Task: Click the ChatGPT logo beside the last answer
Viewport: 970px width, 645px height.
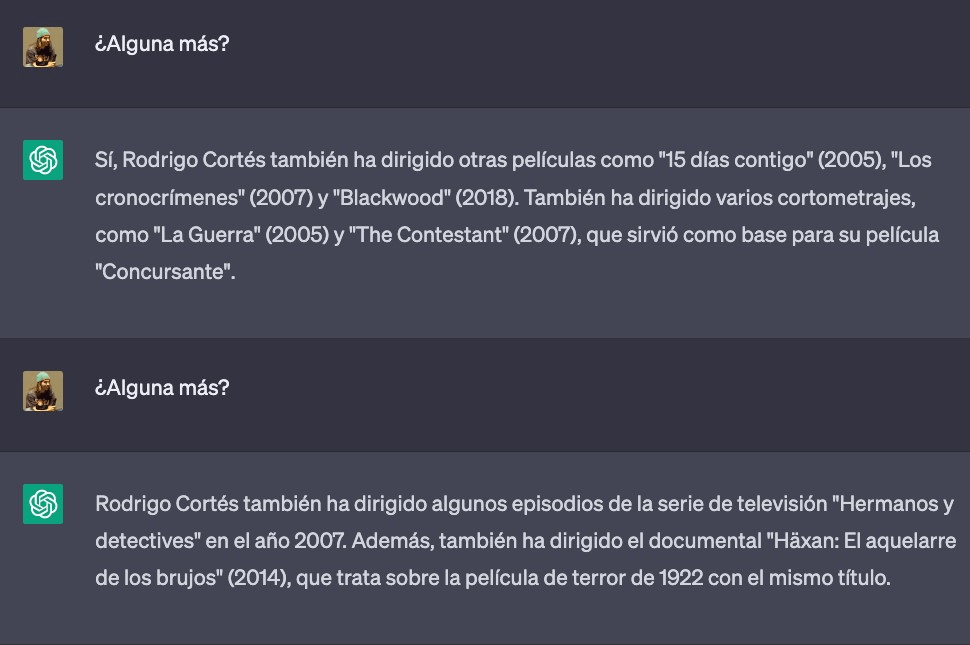Action: tap(43, 504)
